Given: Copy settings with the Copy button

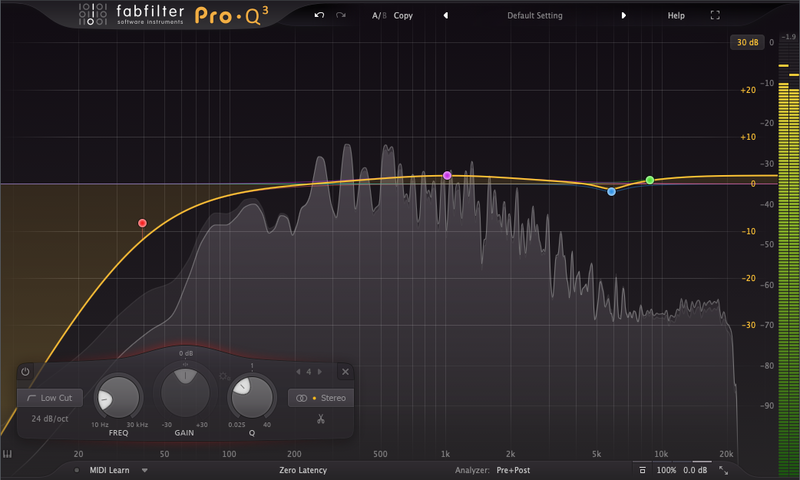Looking at the screenshot, I should [403, 16].
